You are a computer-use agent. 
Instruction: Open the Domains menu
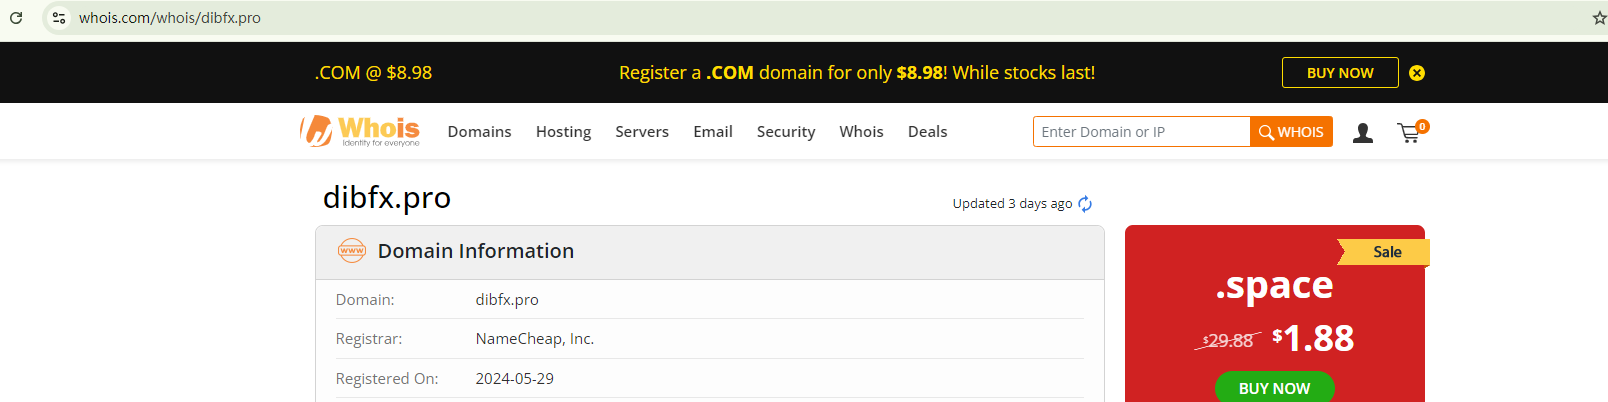tap(479, 132)
